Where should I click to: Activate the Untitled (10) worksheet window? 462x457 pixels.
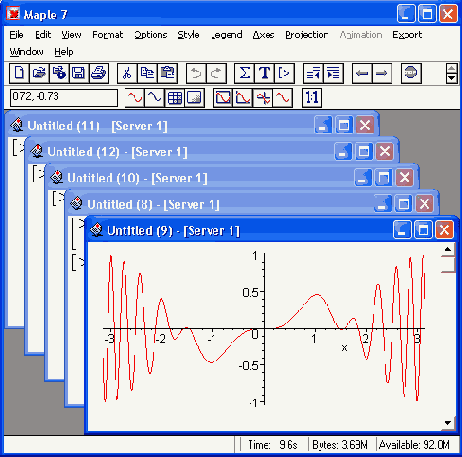point(137,178)
